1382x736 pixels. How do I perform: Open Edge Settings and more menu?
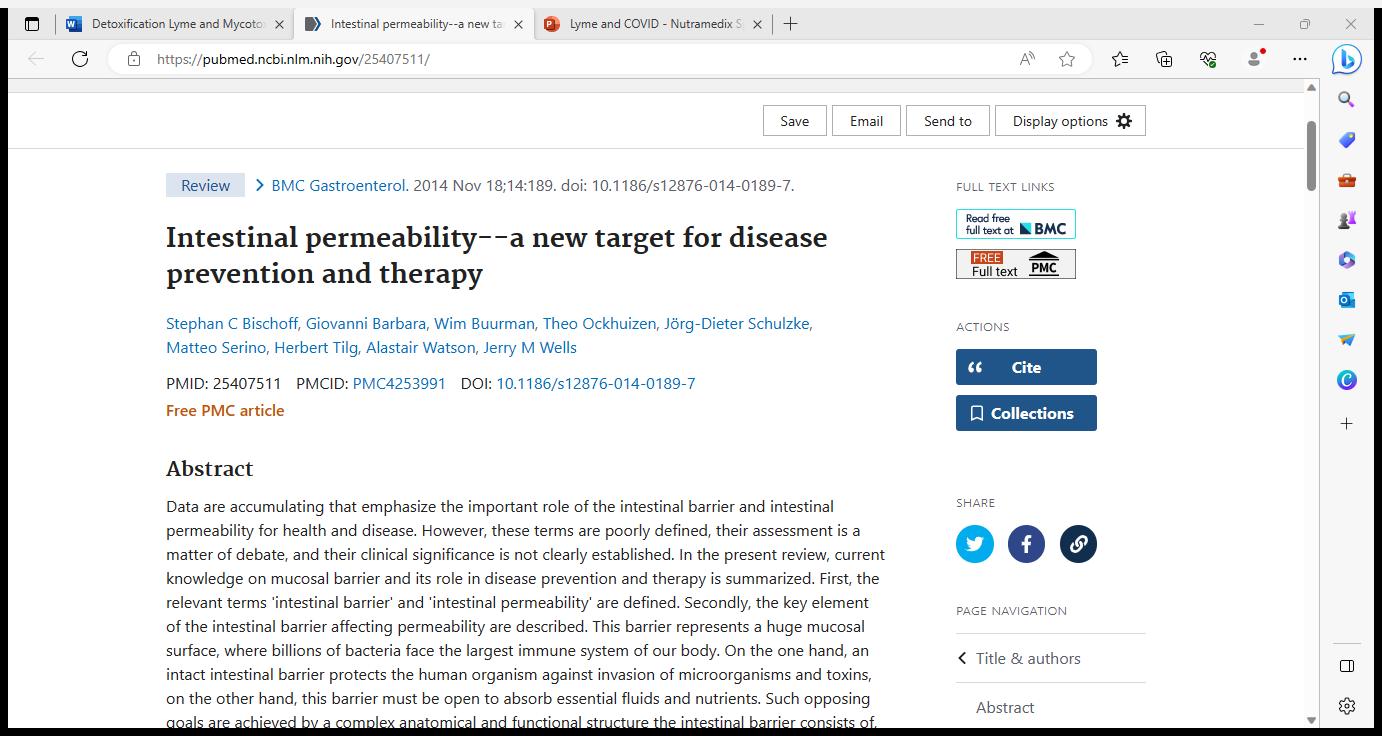coord(1300,59)
